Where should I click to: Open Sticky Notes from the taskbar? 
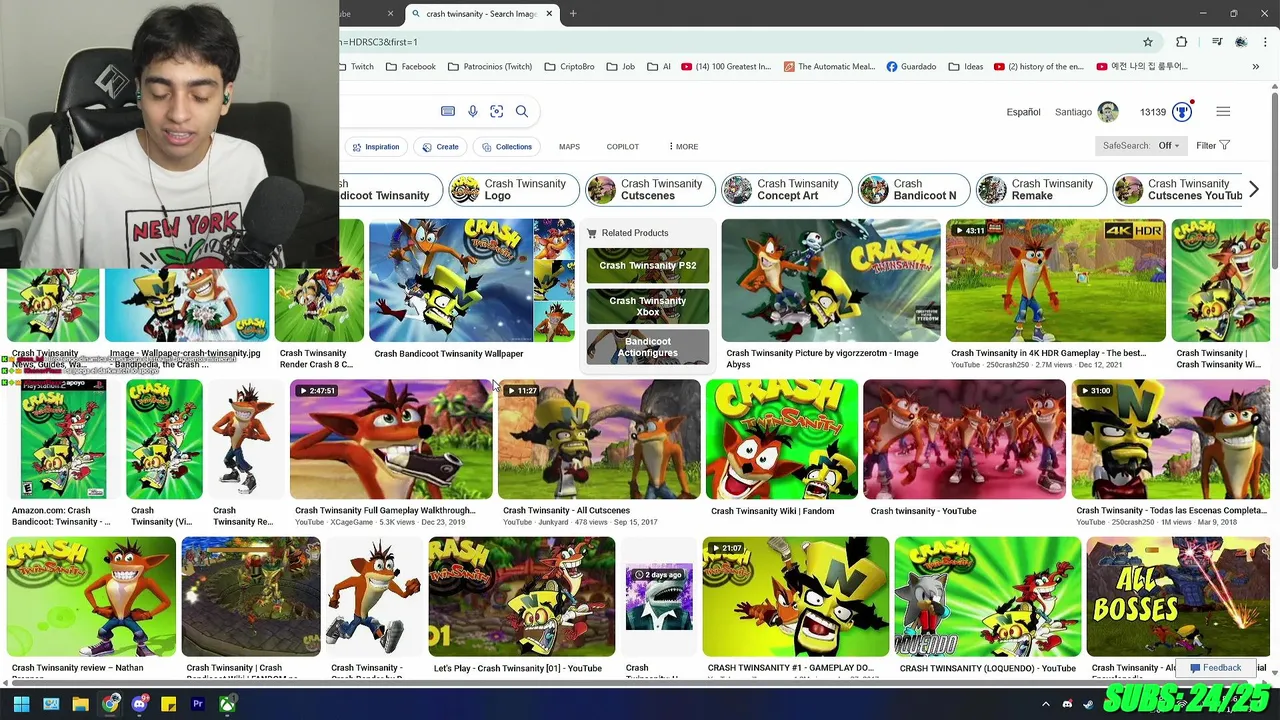(x=169, y=704)
